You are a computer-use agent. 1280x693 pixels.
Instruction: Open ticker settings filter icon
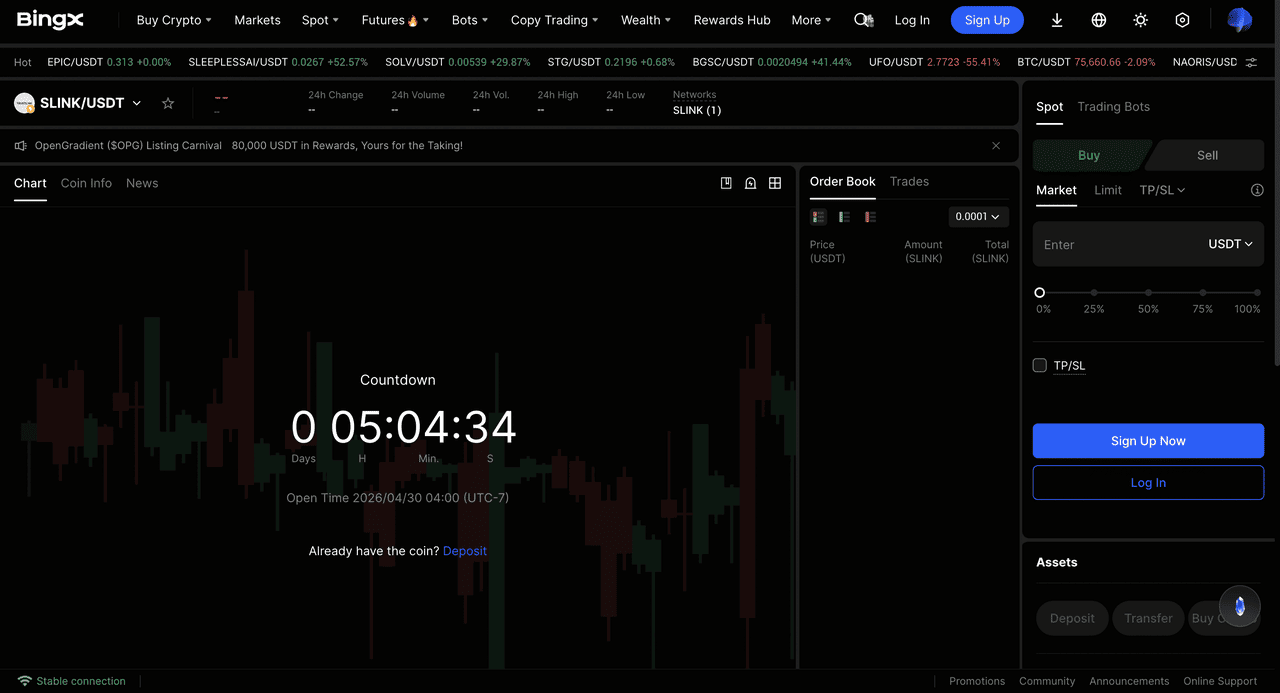(x=1251, y=62)
